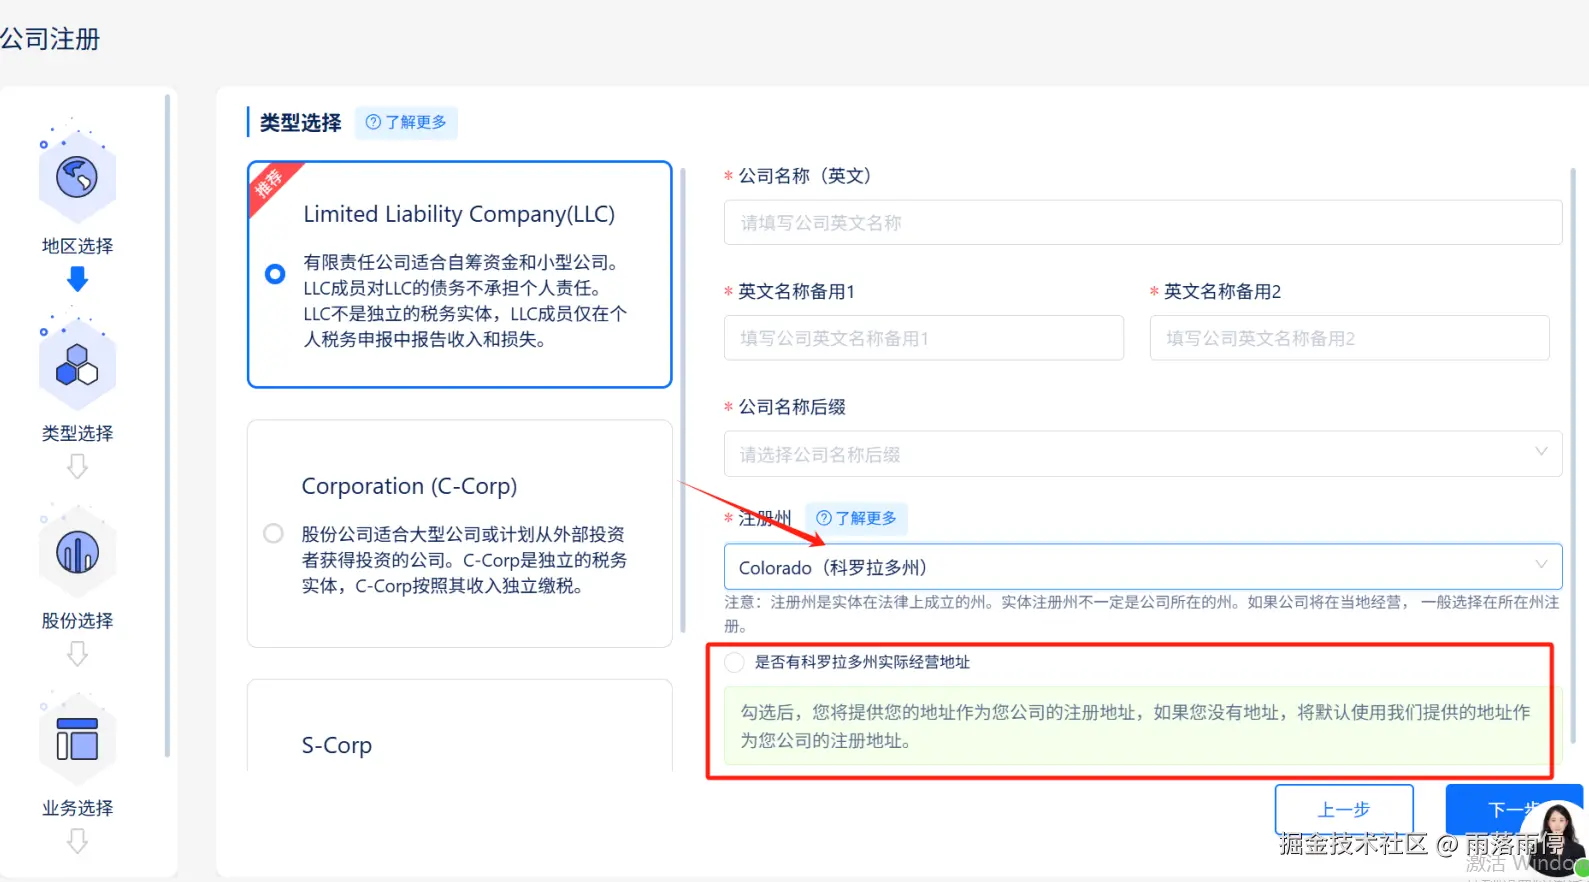Select the Limited Liability Company radio button
The image size is (1589, 882).
[275, 273]
